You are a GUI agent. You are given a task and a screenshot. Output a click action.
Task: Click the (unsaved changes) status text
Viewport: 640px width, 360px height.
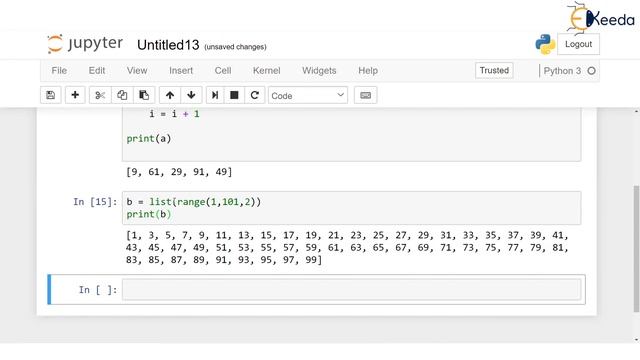(x=235, y=47)
